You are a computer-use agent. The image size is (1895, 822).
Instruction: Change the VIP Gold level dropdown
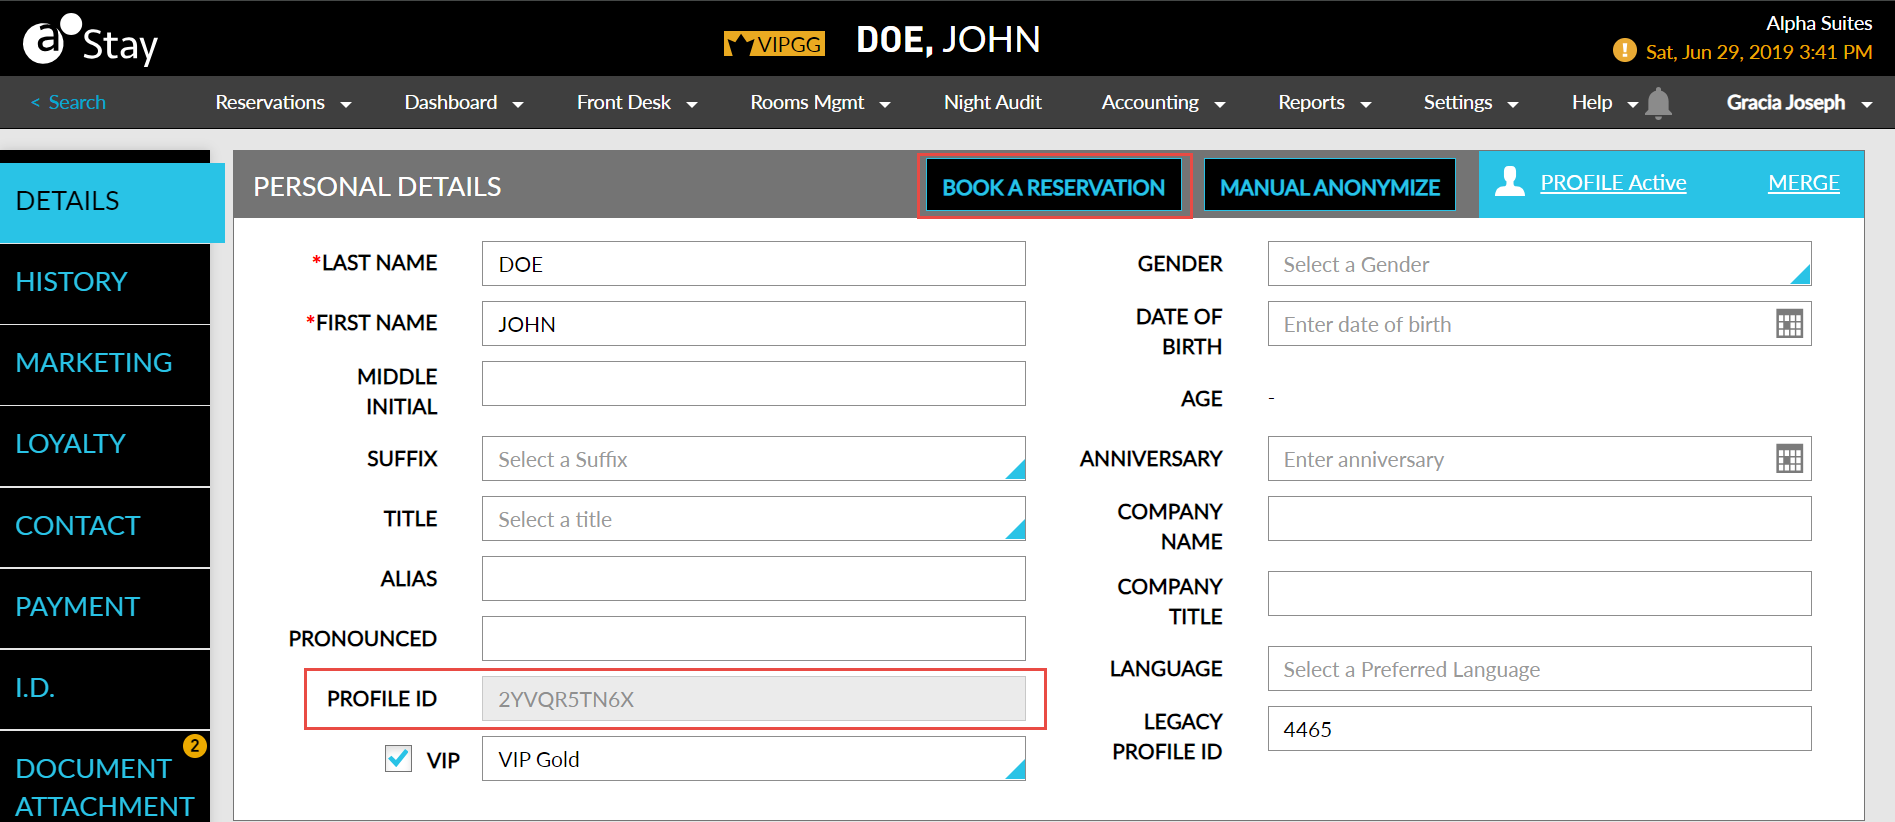[x=753, y=759]
